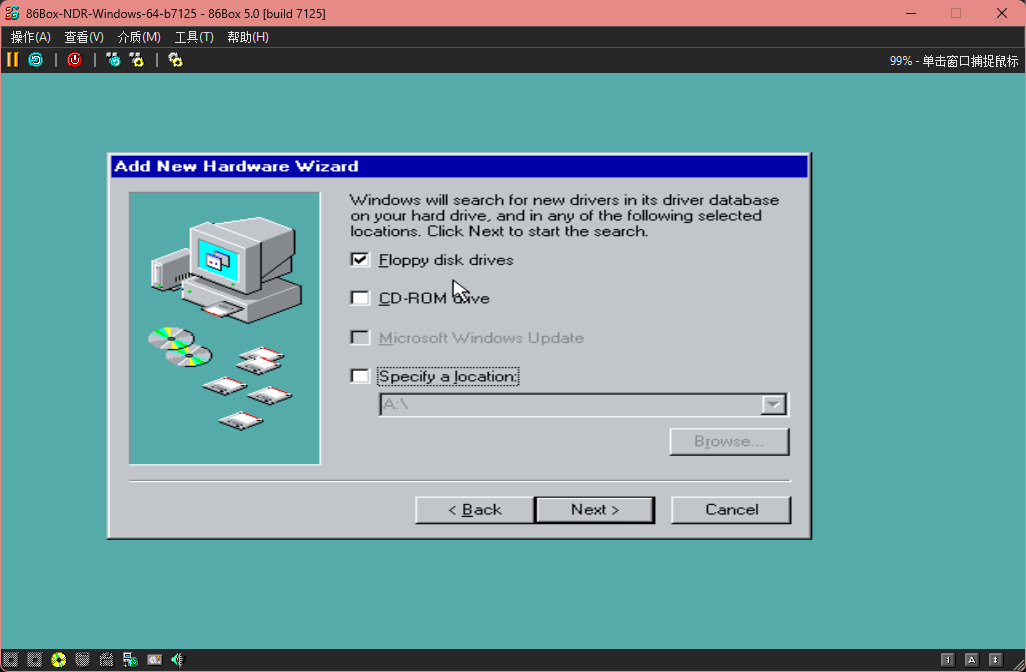1026x672 pixels.
Task: Click the Caps Lock "A" indicator
Action: (972, 660)
